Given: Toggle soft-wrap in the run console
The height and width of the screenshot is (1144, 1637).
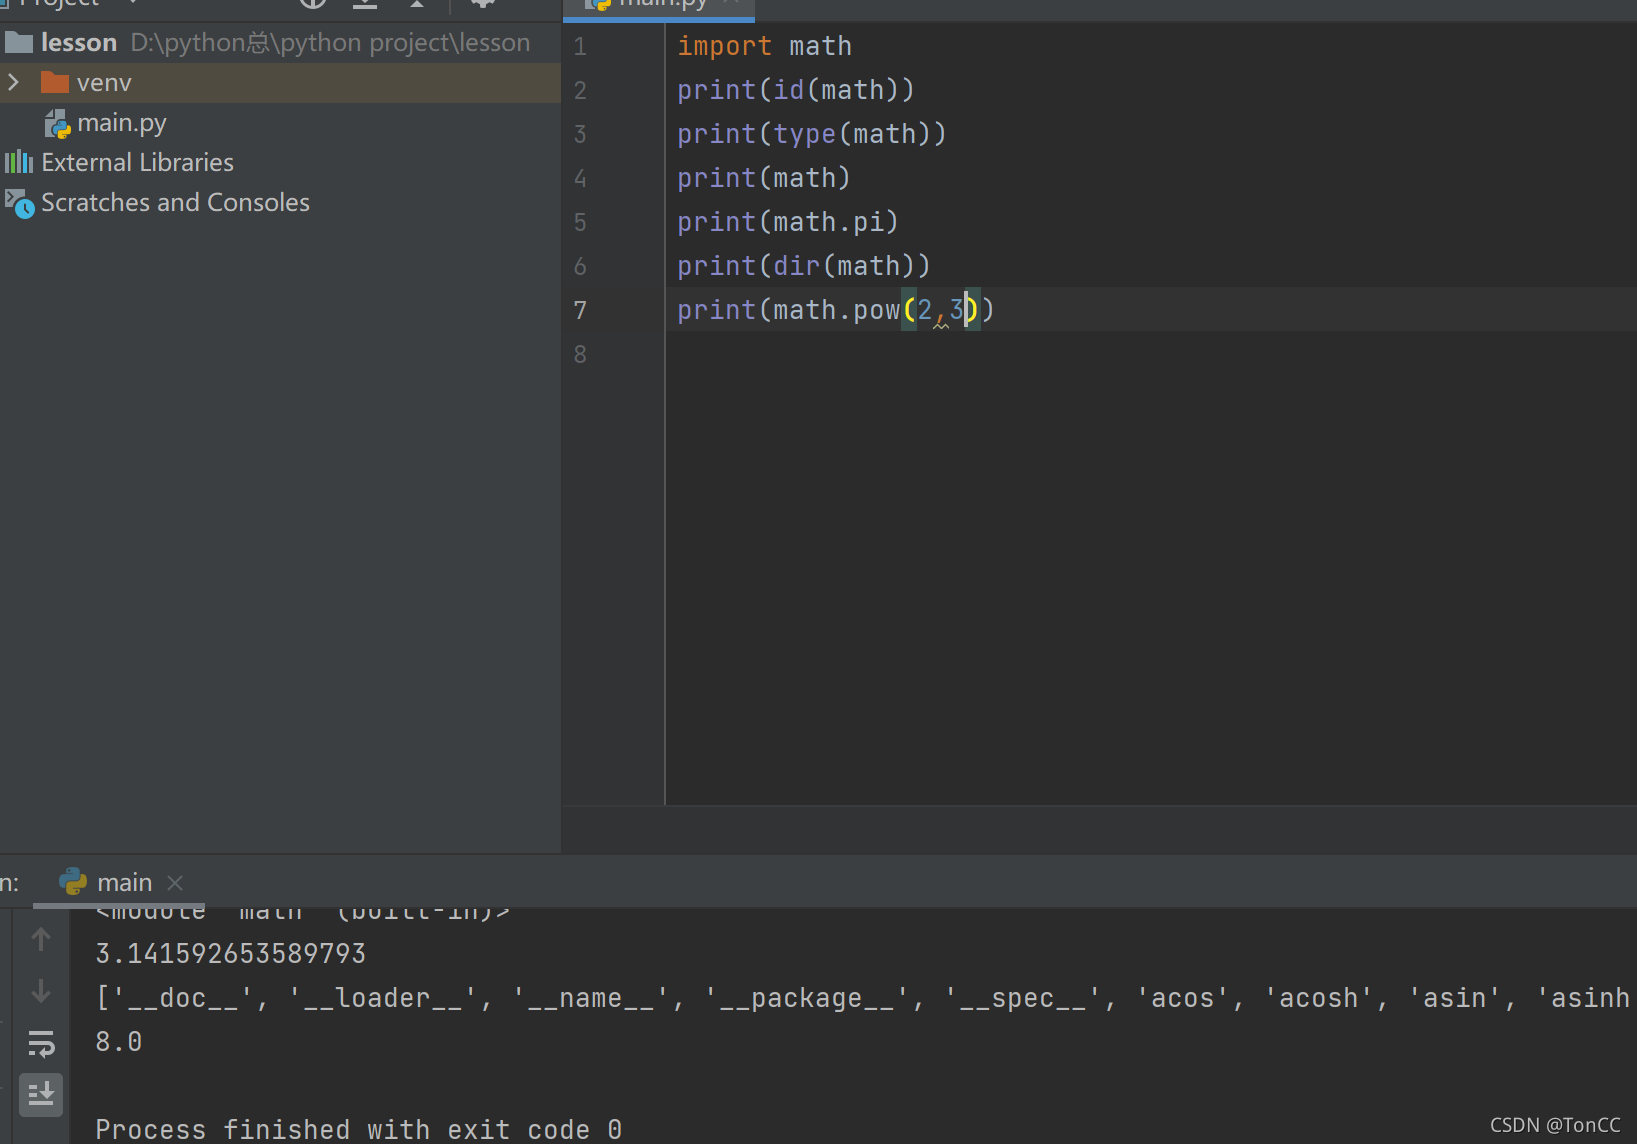Looking at the screenshot, I should 41,1043.
